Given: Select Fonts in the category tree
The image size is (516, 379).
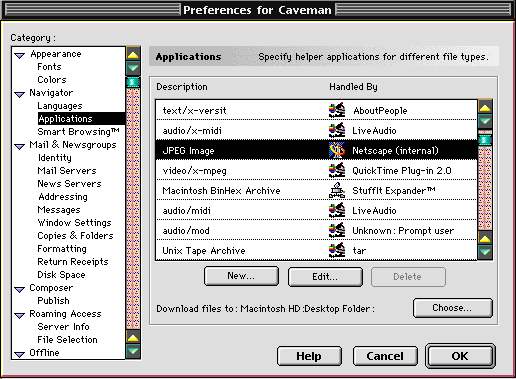Looking at the screenshot, I should pos(49,67).
